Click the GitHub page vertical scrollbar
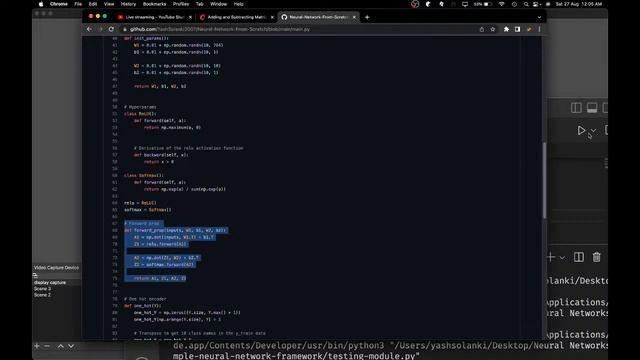 [x=544, y=180]
